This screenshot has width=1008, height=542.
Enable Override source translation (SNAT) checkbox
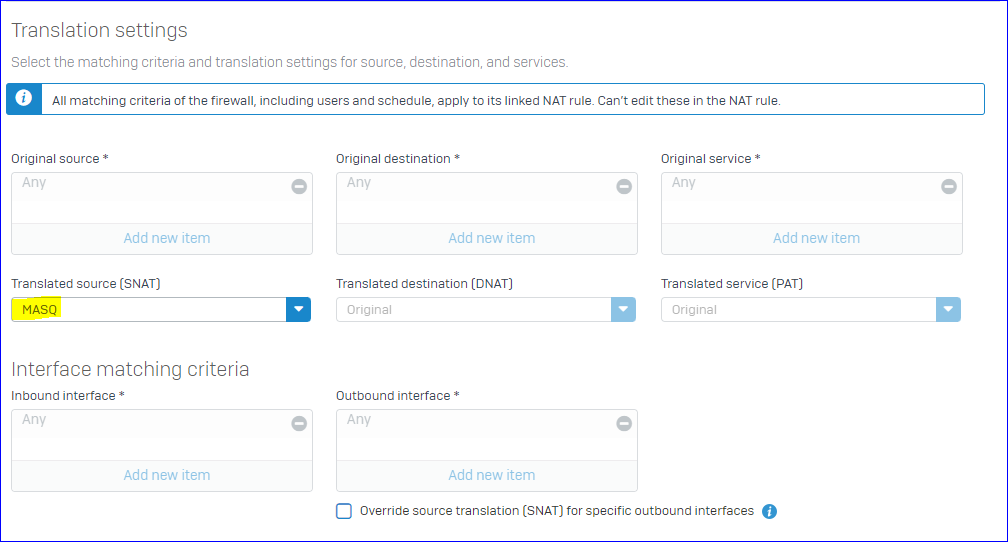pyautogui.click(x=344, y=511)
